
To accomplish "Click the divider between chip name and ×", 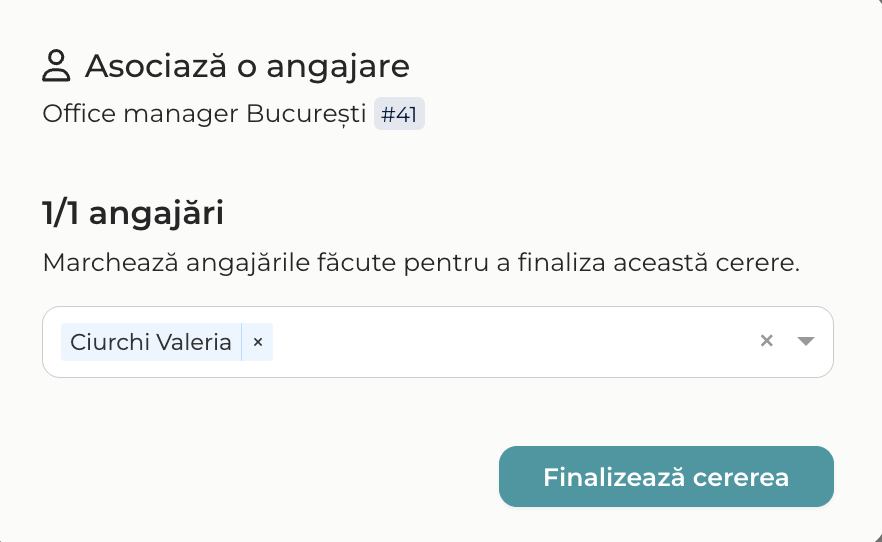I will click(x=242, y=342).
